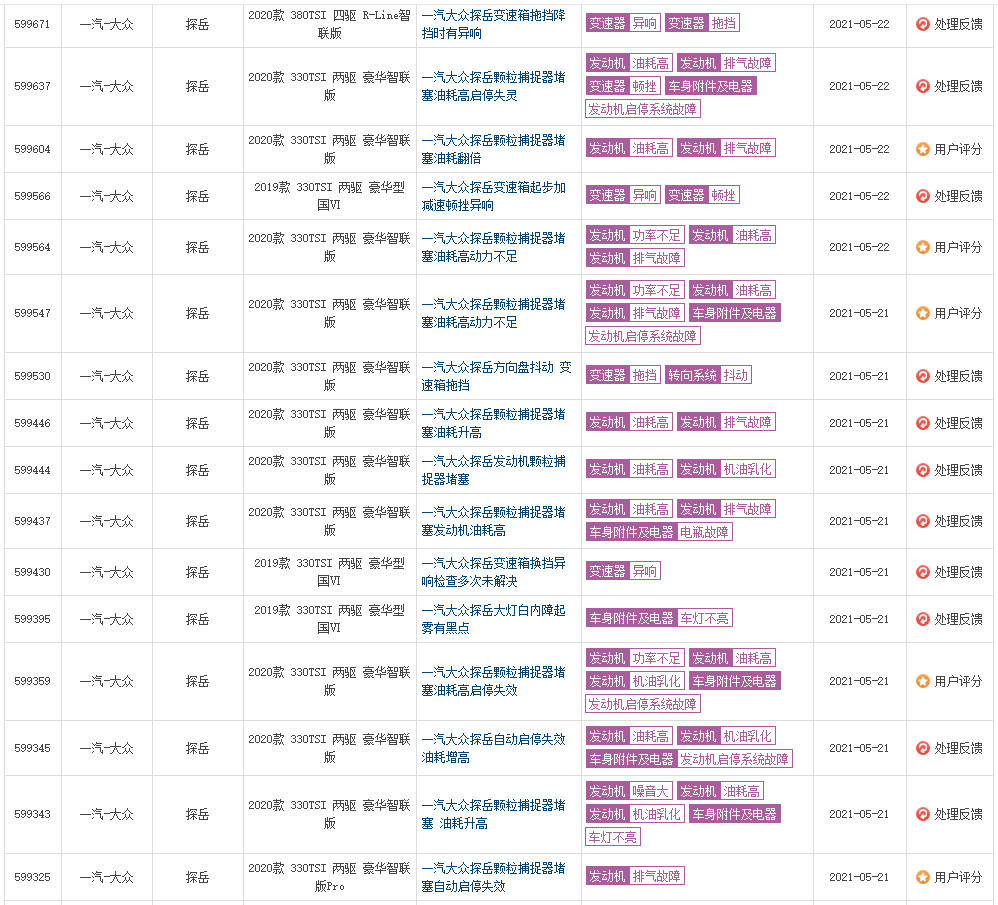Click the 处理反馈 icon in row 599671

[922, 24]
